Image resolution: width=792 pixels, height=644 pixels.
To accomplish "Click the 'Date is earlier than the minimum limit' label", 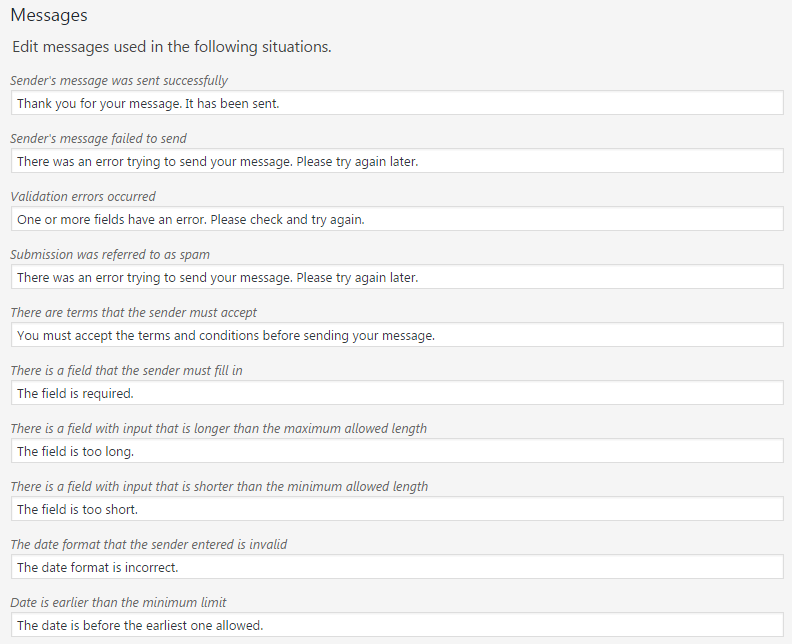I will (118, 603).
